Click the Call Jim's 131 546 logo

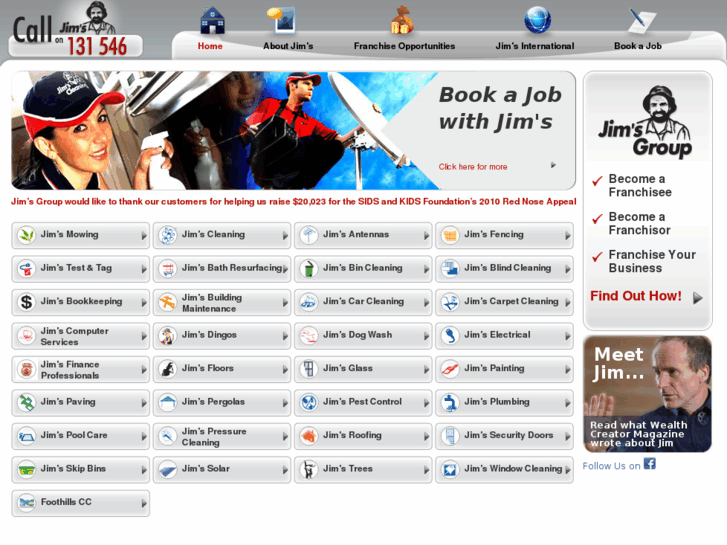tap(76, 31)
